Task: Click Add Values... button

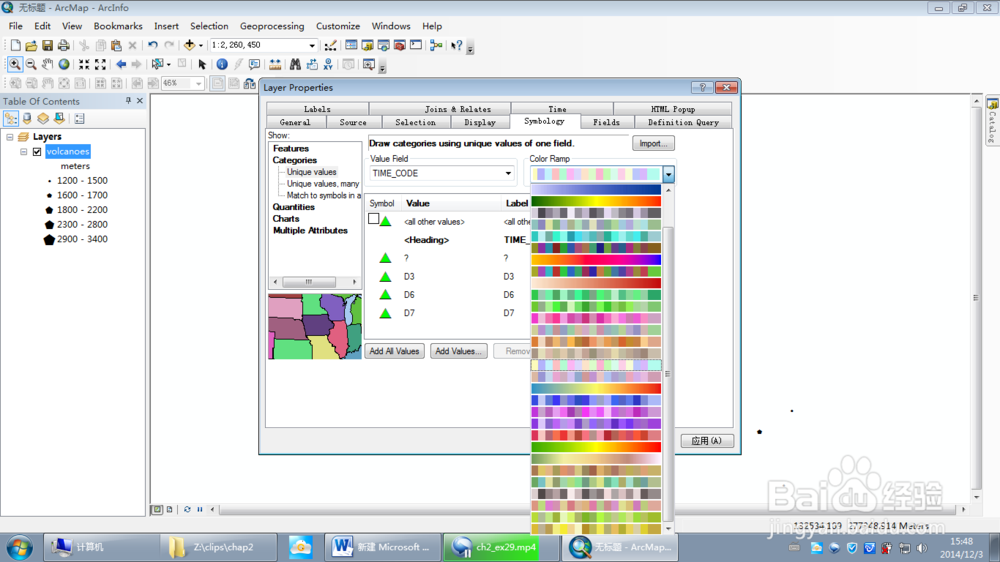Action: point(459,351)
